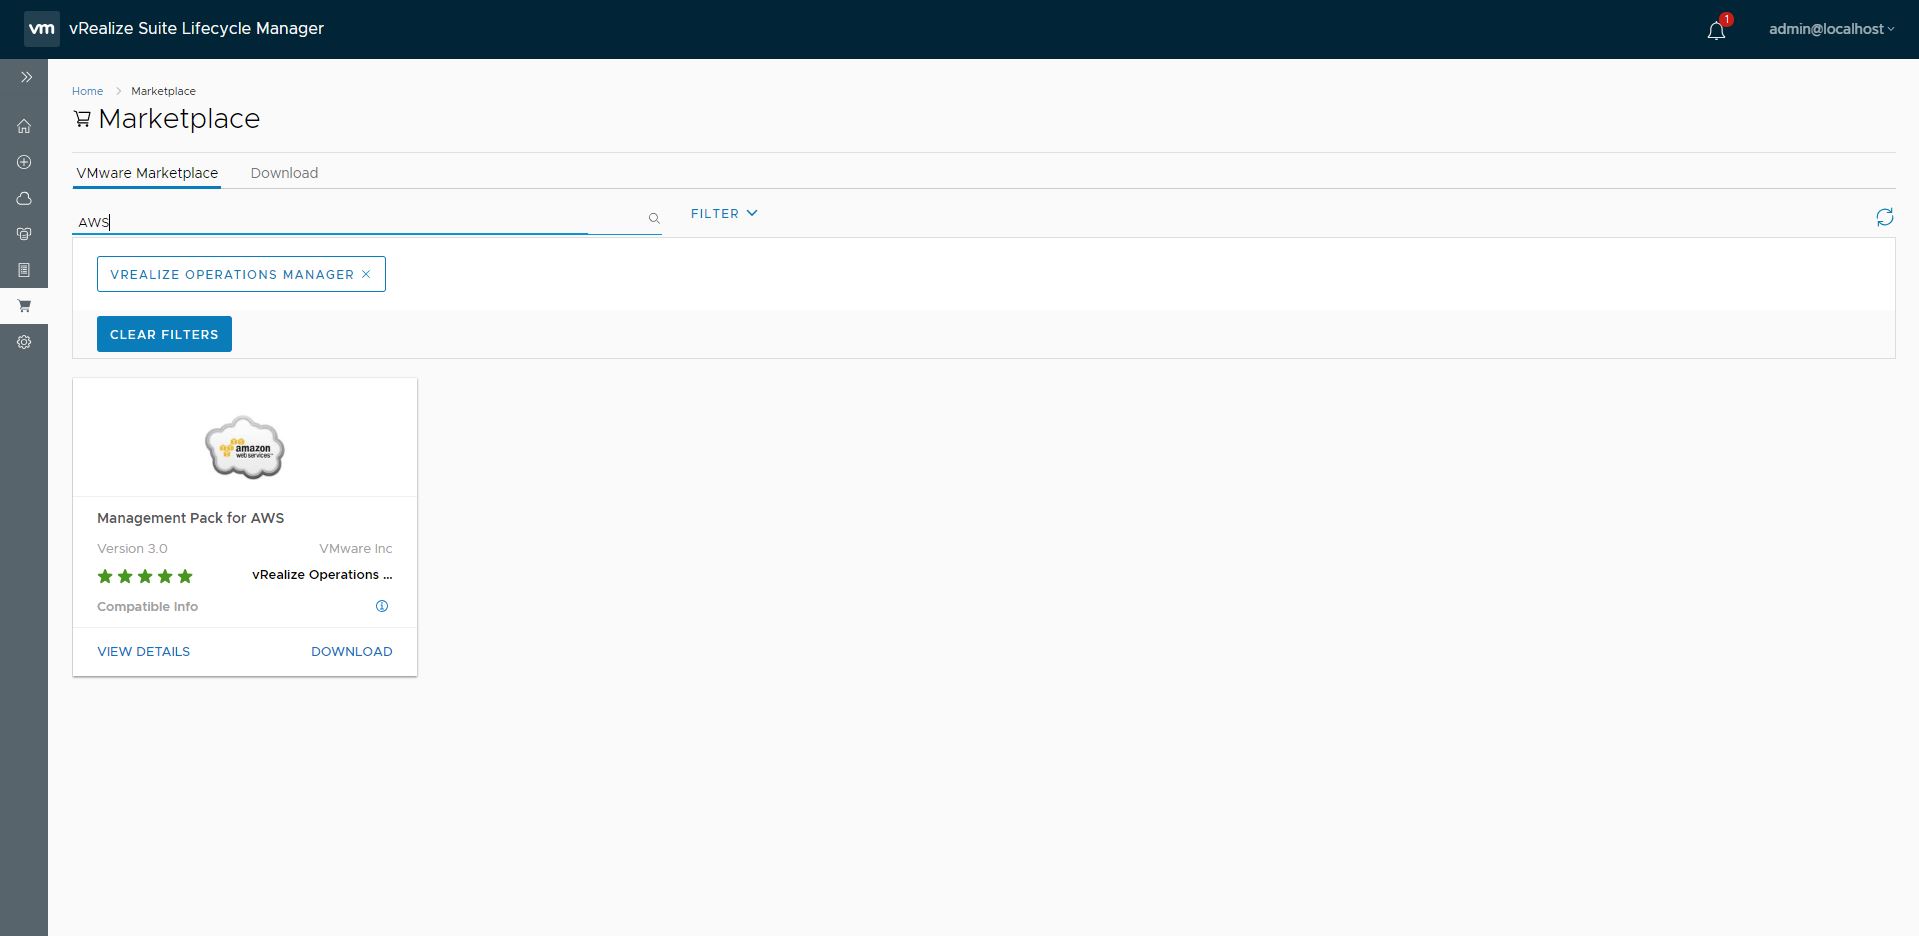
Task: Click the vRealize Operations product label
Action: coord(322,574)
